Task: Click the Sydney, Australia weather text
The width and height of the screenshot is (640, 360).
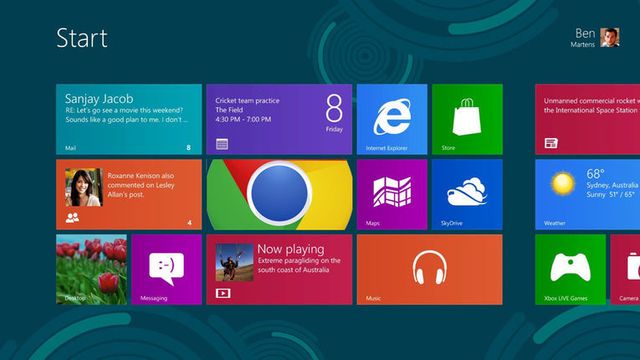Action: click(x=612, y=185)
